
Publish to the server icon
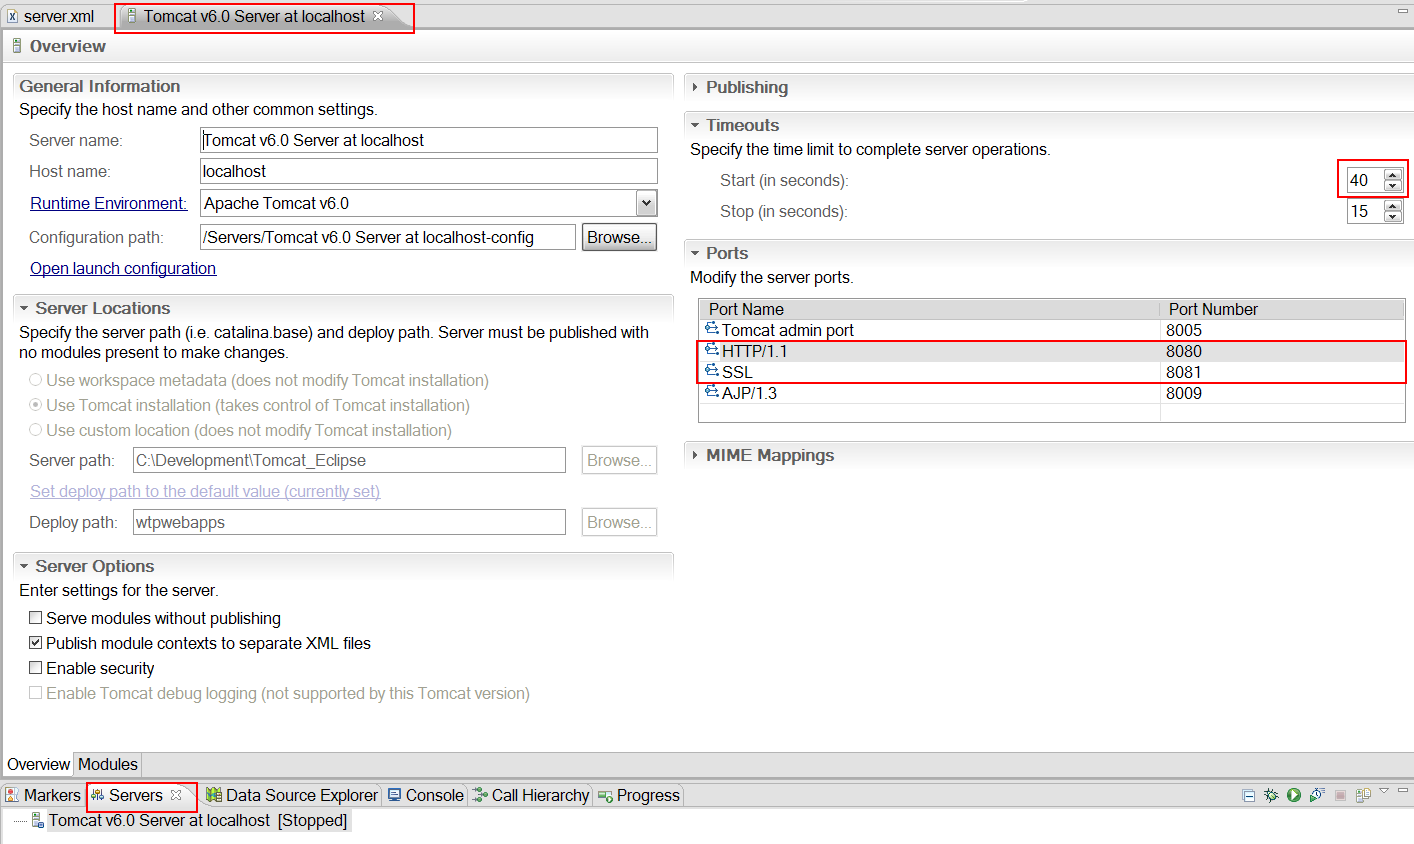pos(1363,795)
